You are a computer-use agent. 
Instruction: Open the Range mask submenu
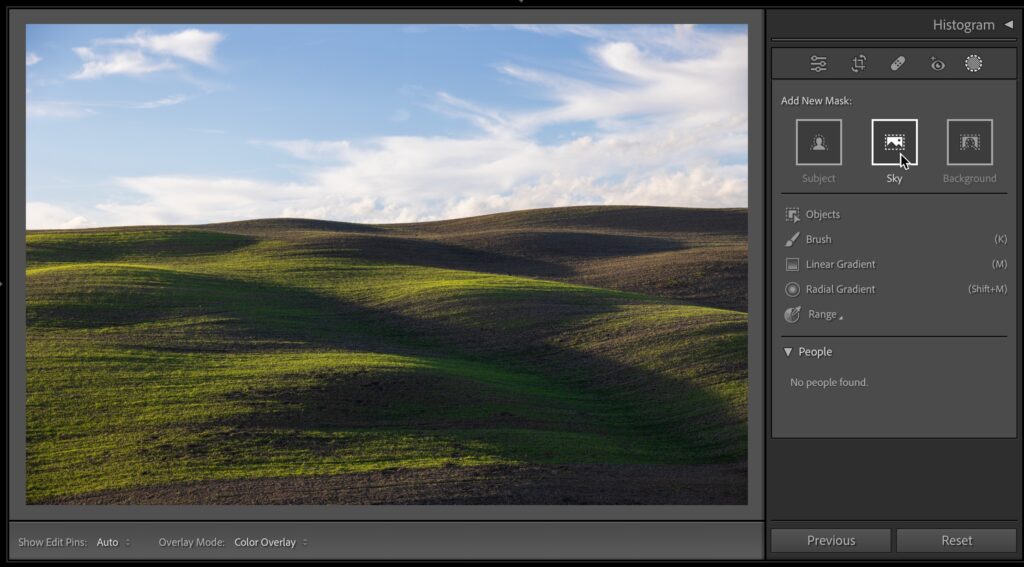pyautogui.click(x=823, y=314)
